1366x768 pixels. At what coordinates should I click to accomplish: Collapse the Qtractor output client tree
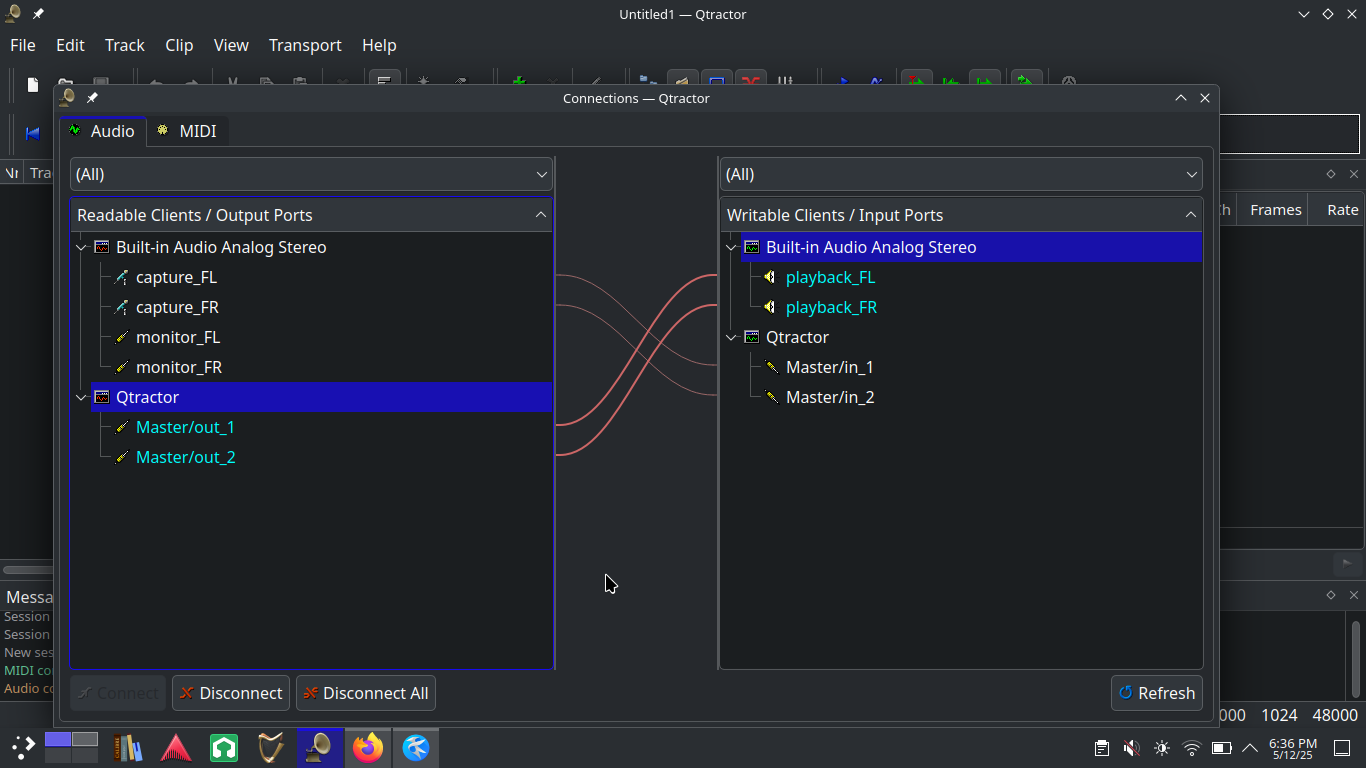[x=81, y=397]
